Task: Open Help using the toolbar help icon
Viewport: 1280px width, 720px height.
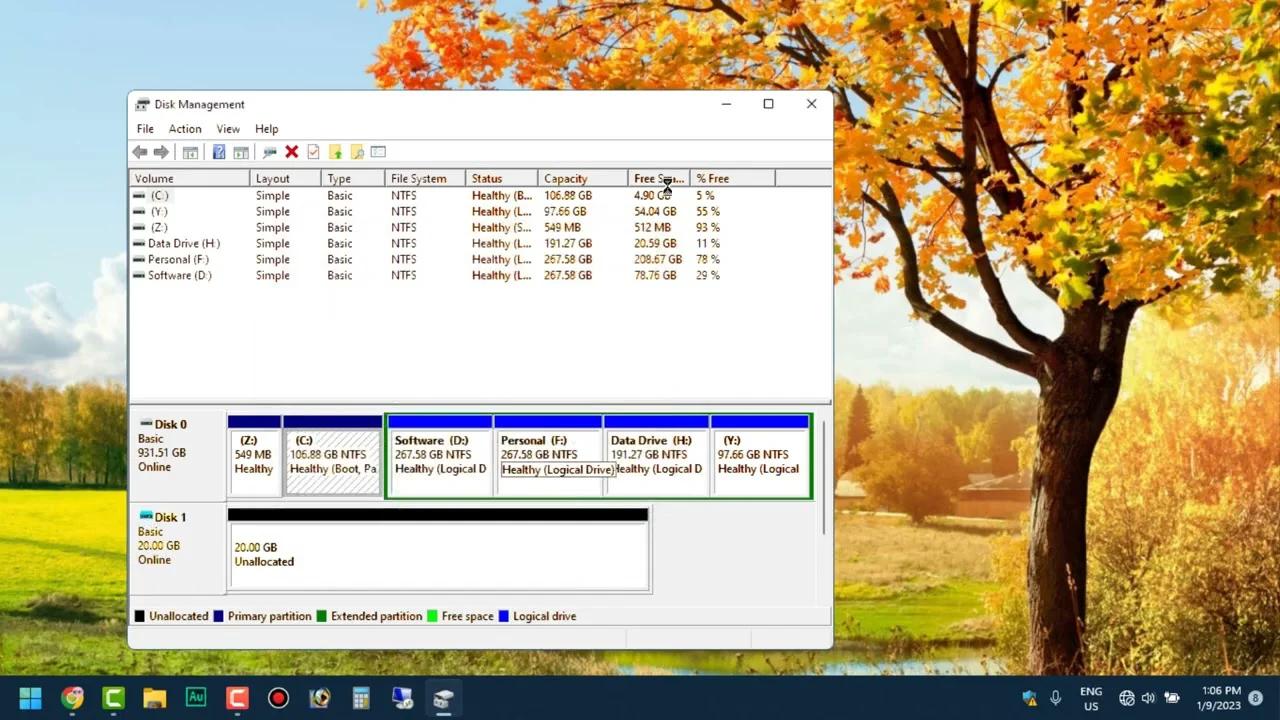Action: click(x=219, y=151)
